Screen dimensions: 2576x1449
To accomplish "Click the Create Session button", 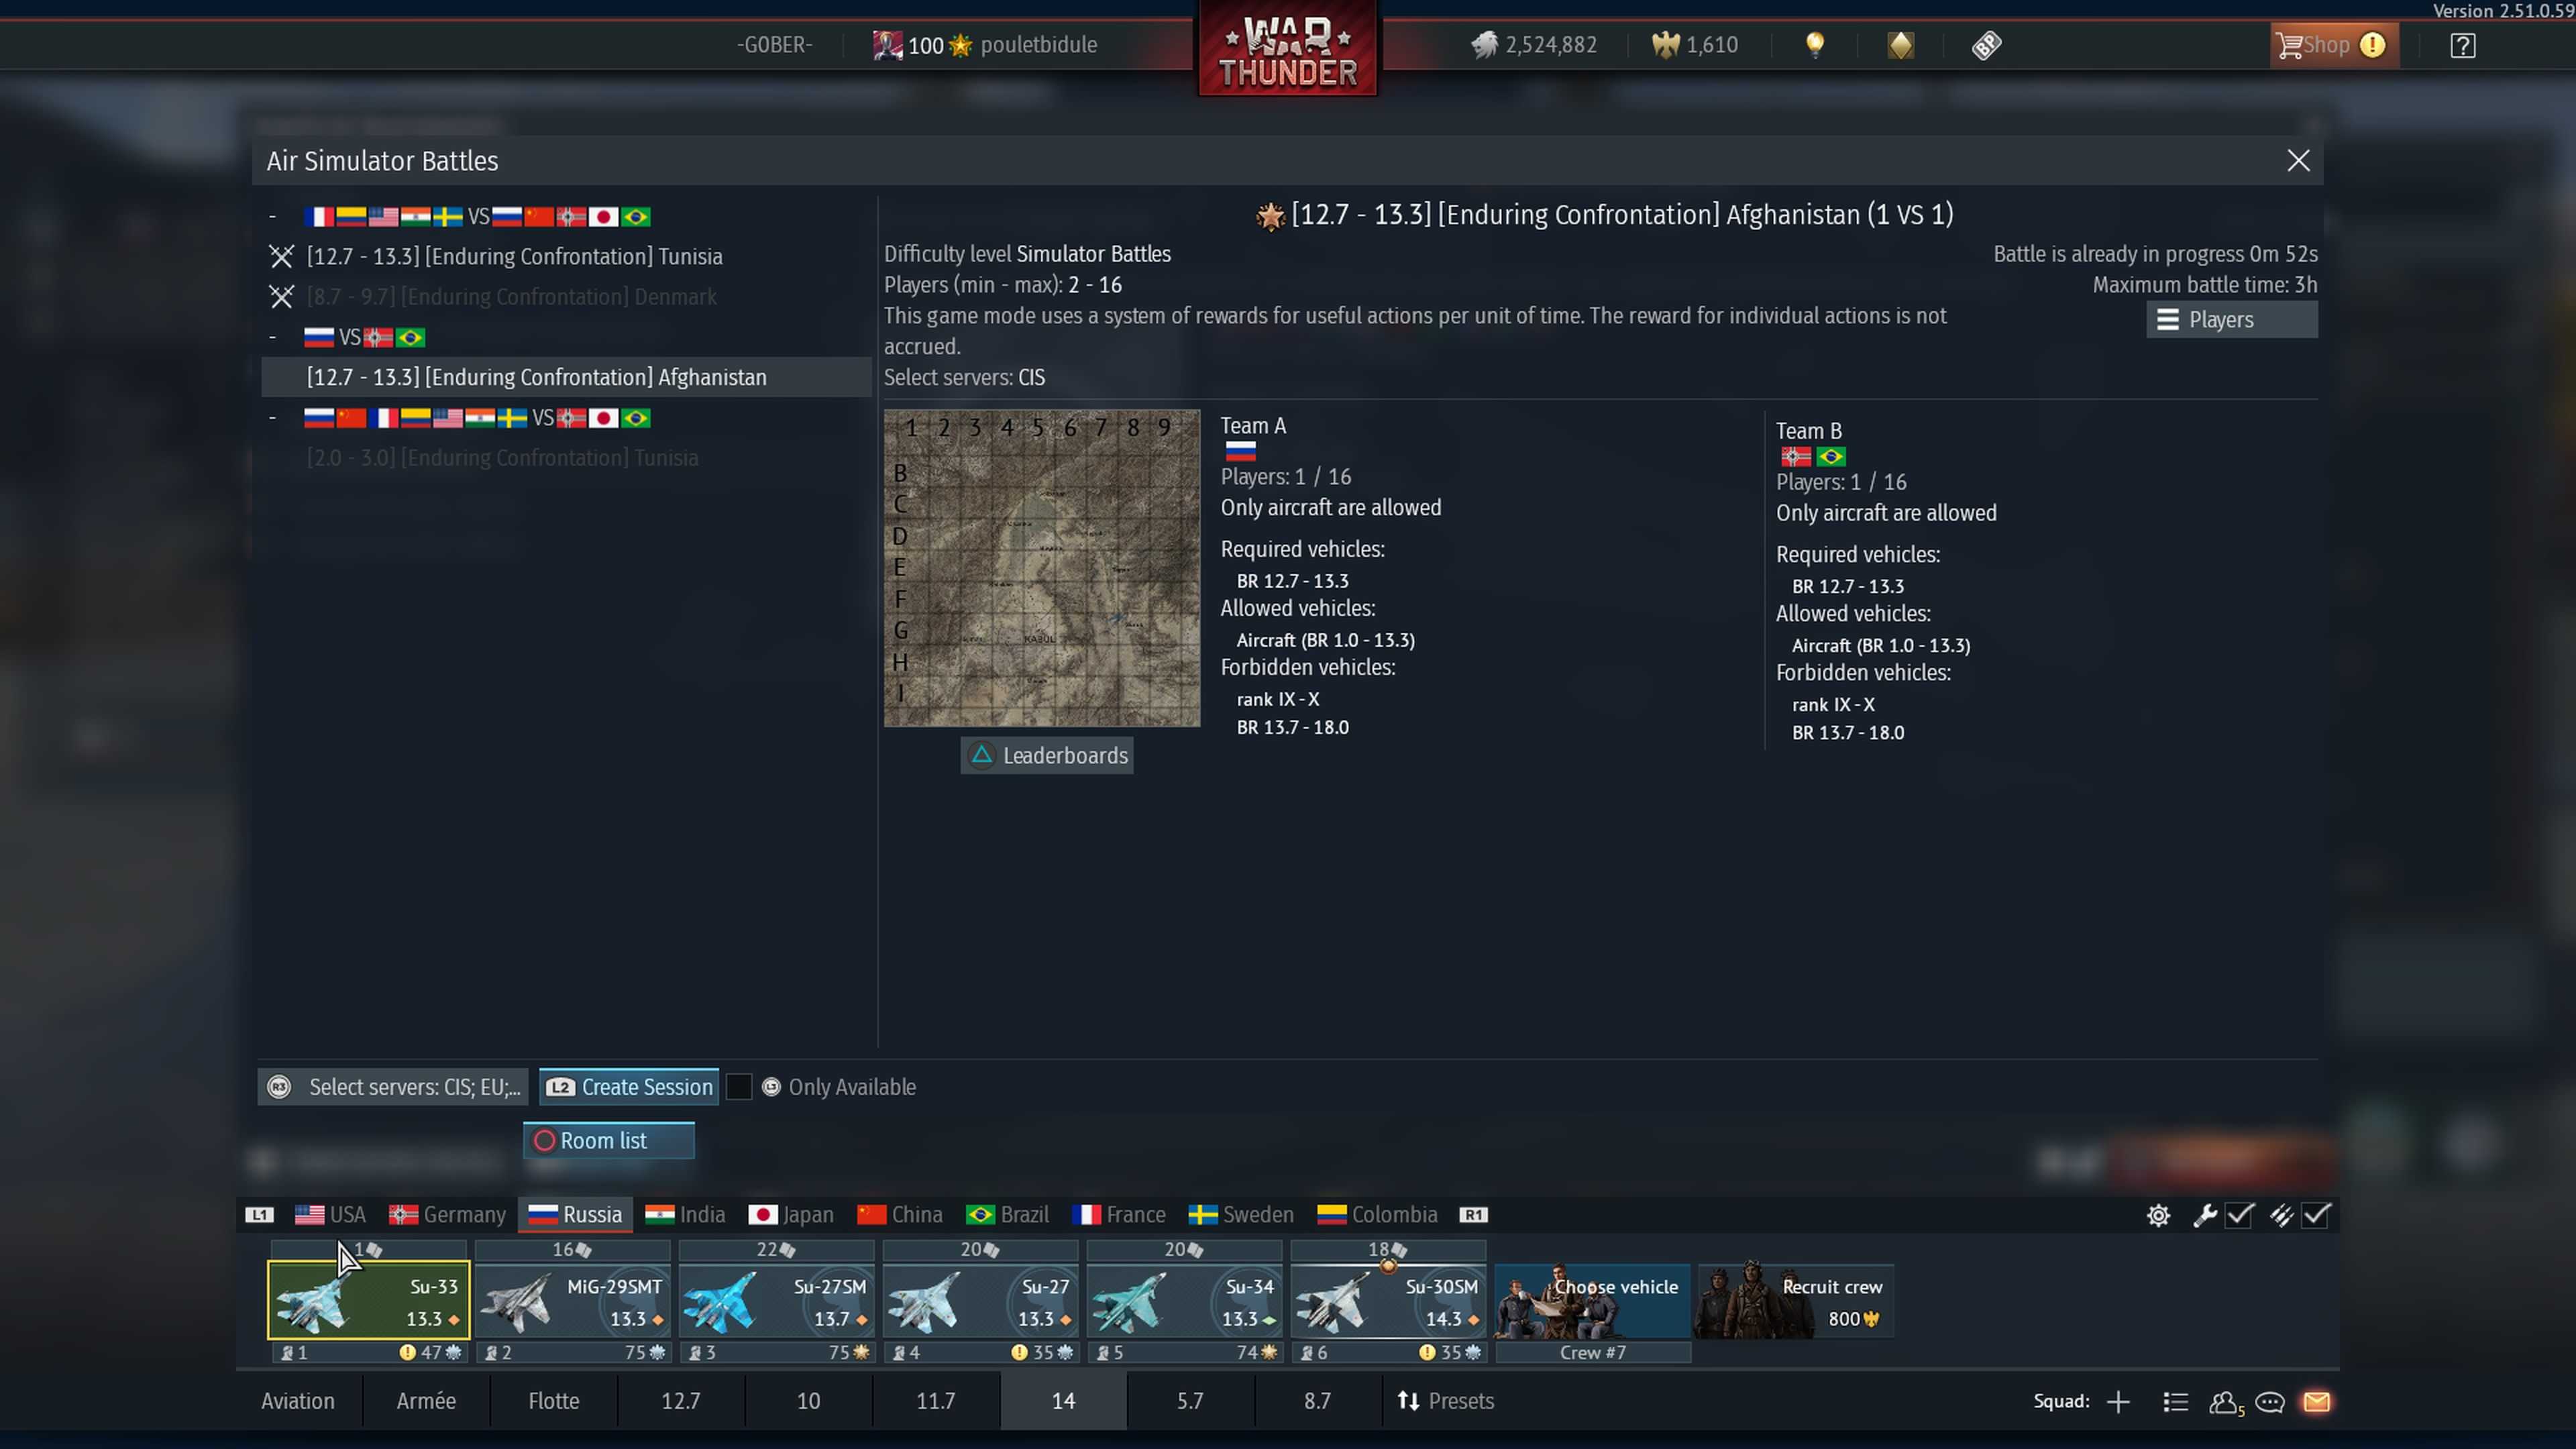I will point(629,1087).
